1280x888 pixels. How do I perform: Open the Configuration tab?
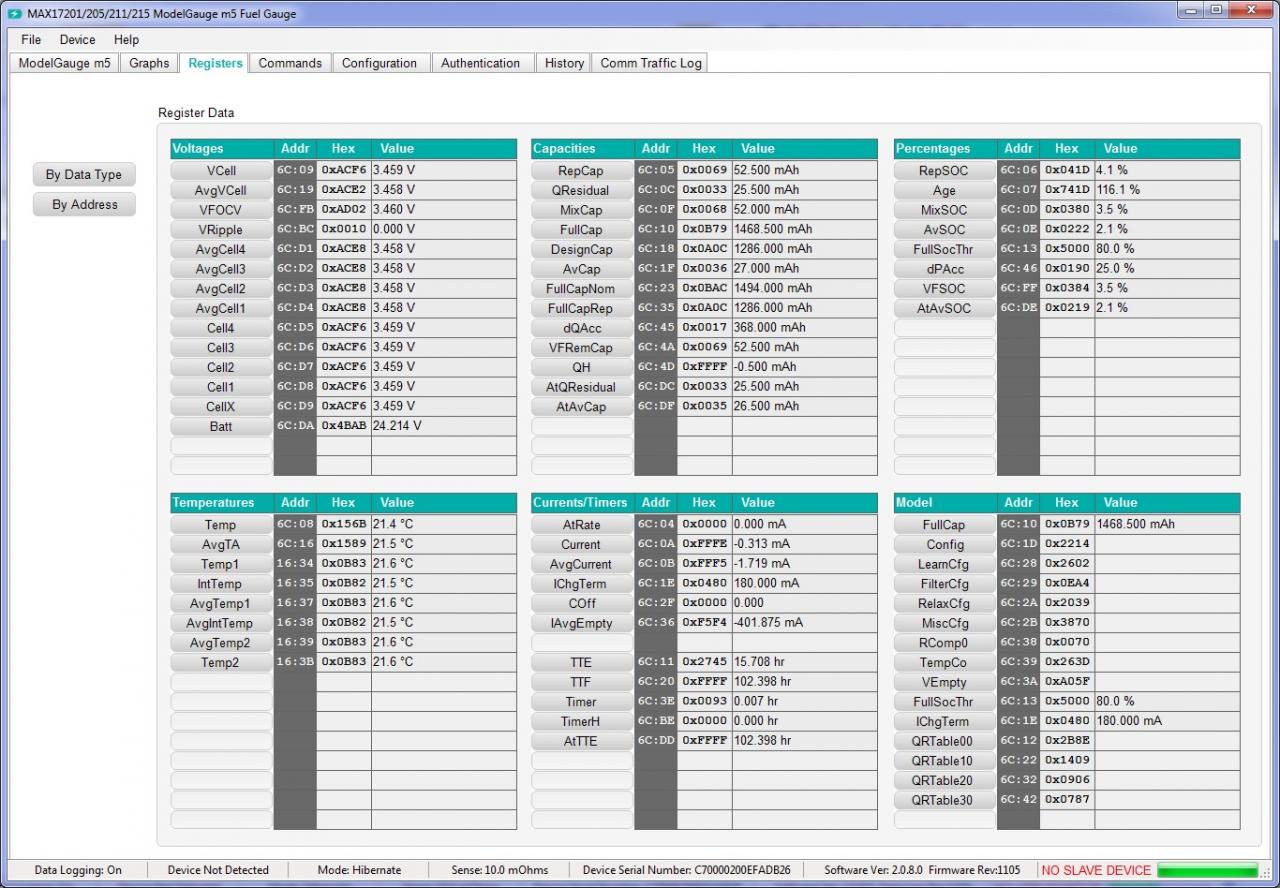(379, 63)
